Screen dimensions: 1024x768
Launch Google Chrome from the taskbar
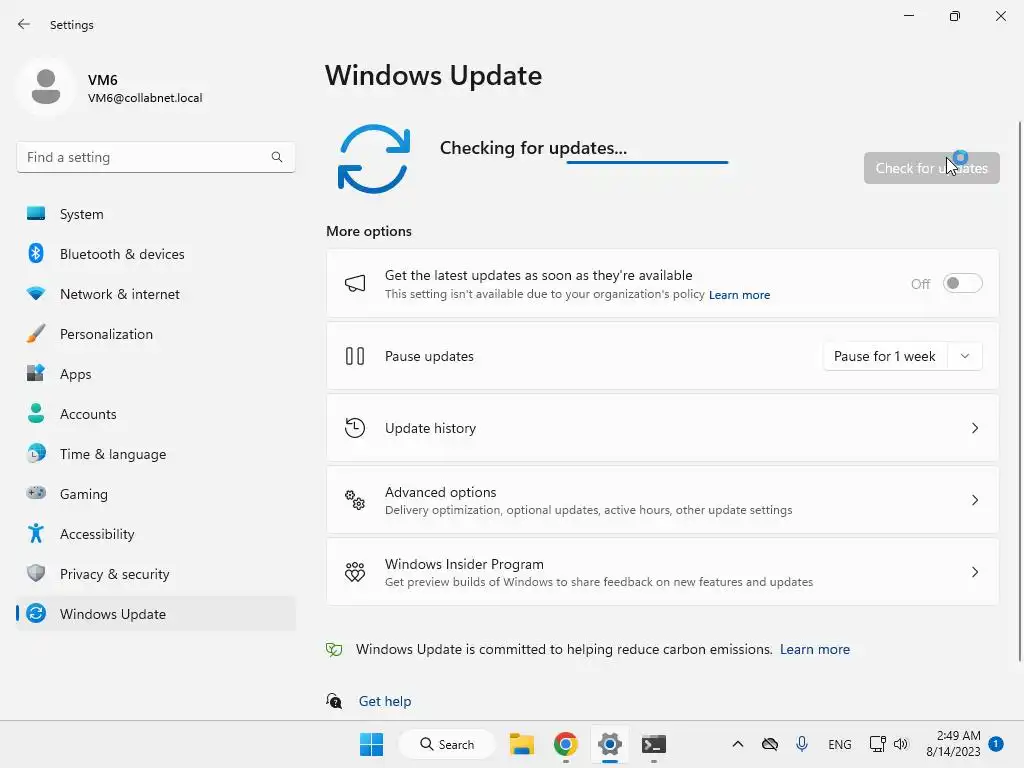coord(566,744)
